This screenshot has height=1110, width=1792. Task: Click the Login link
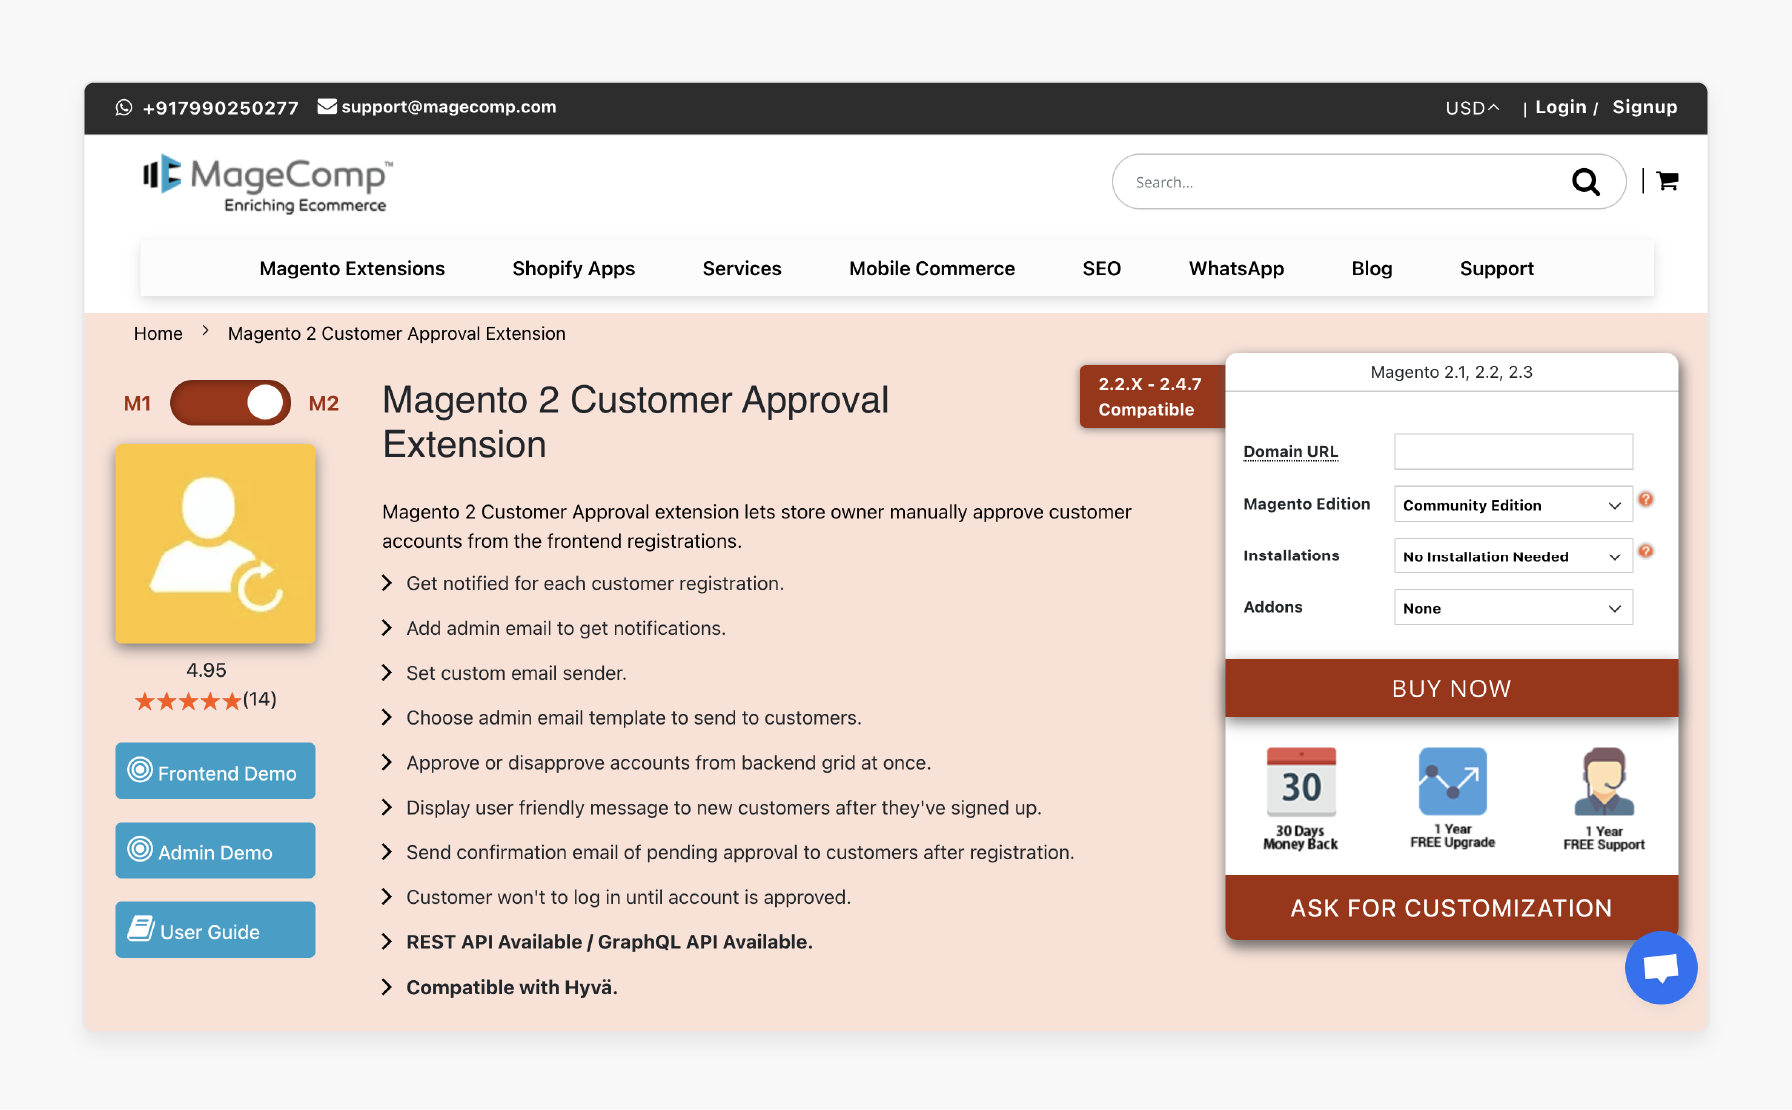[1561, 107]
